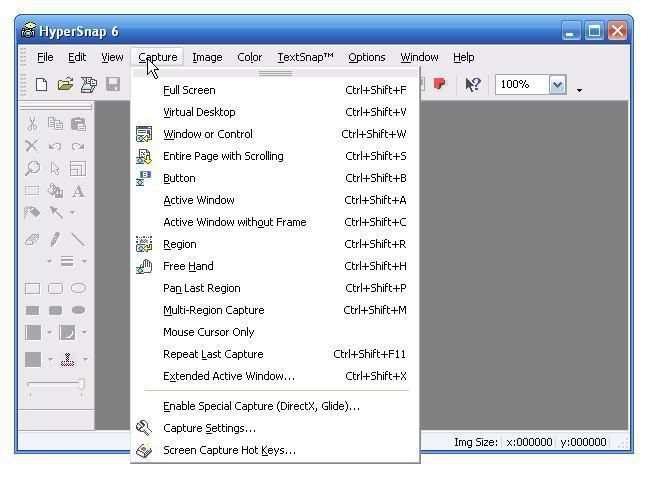649x502 pixels.
Task: Click the rubber stamp tool icon
Action: click(67, 359)
